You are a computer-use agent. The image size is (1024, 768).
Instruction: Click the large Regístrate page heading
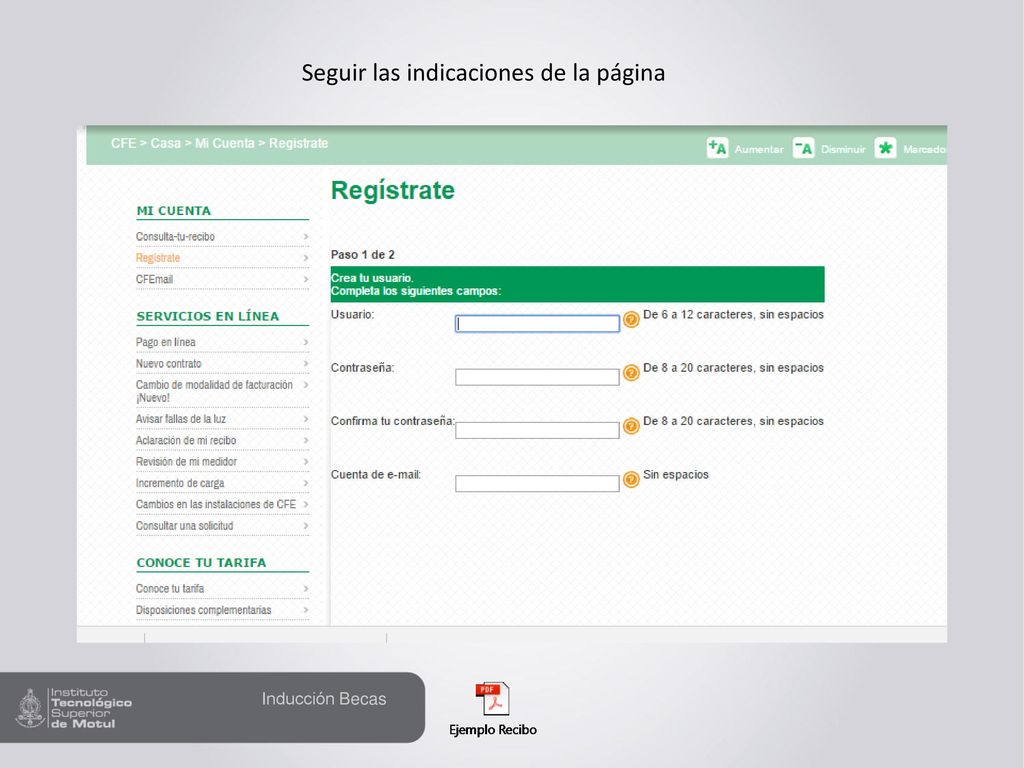(392, 191)
